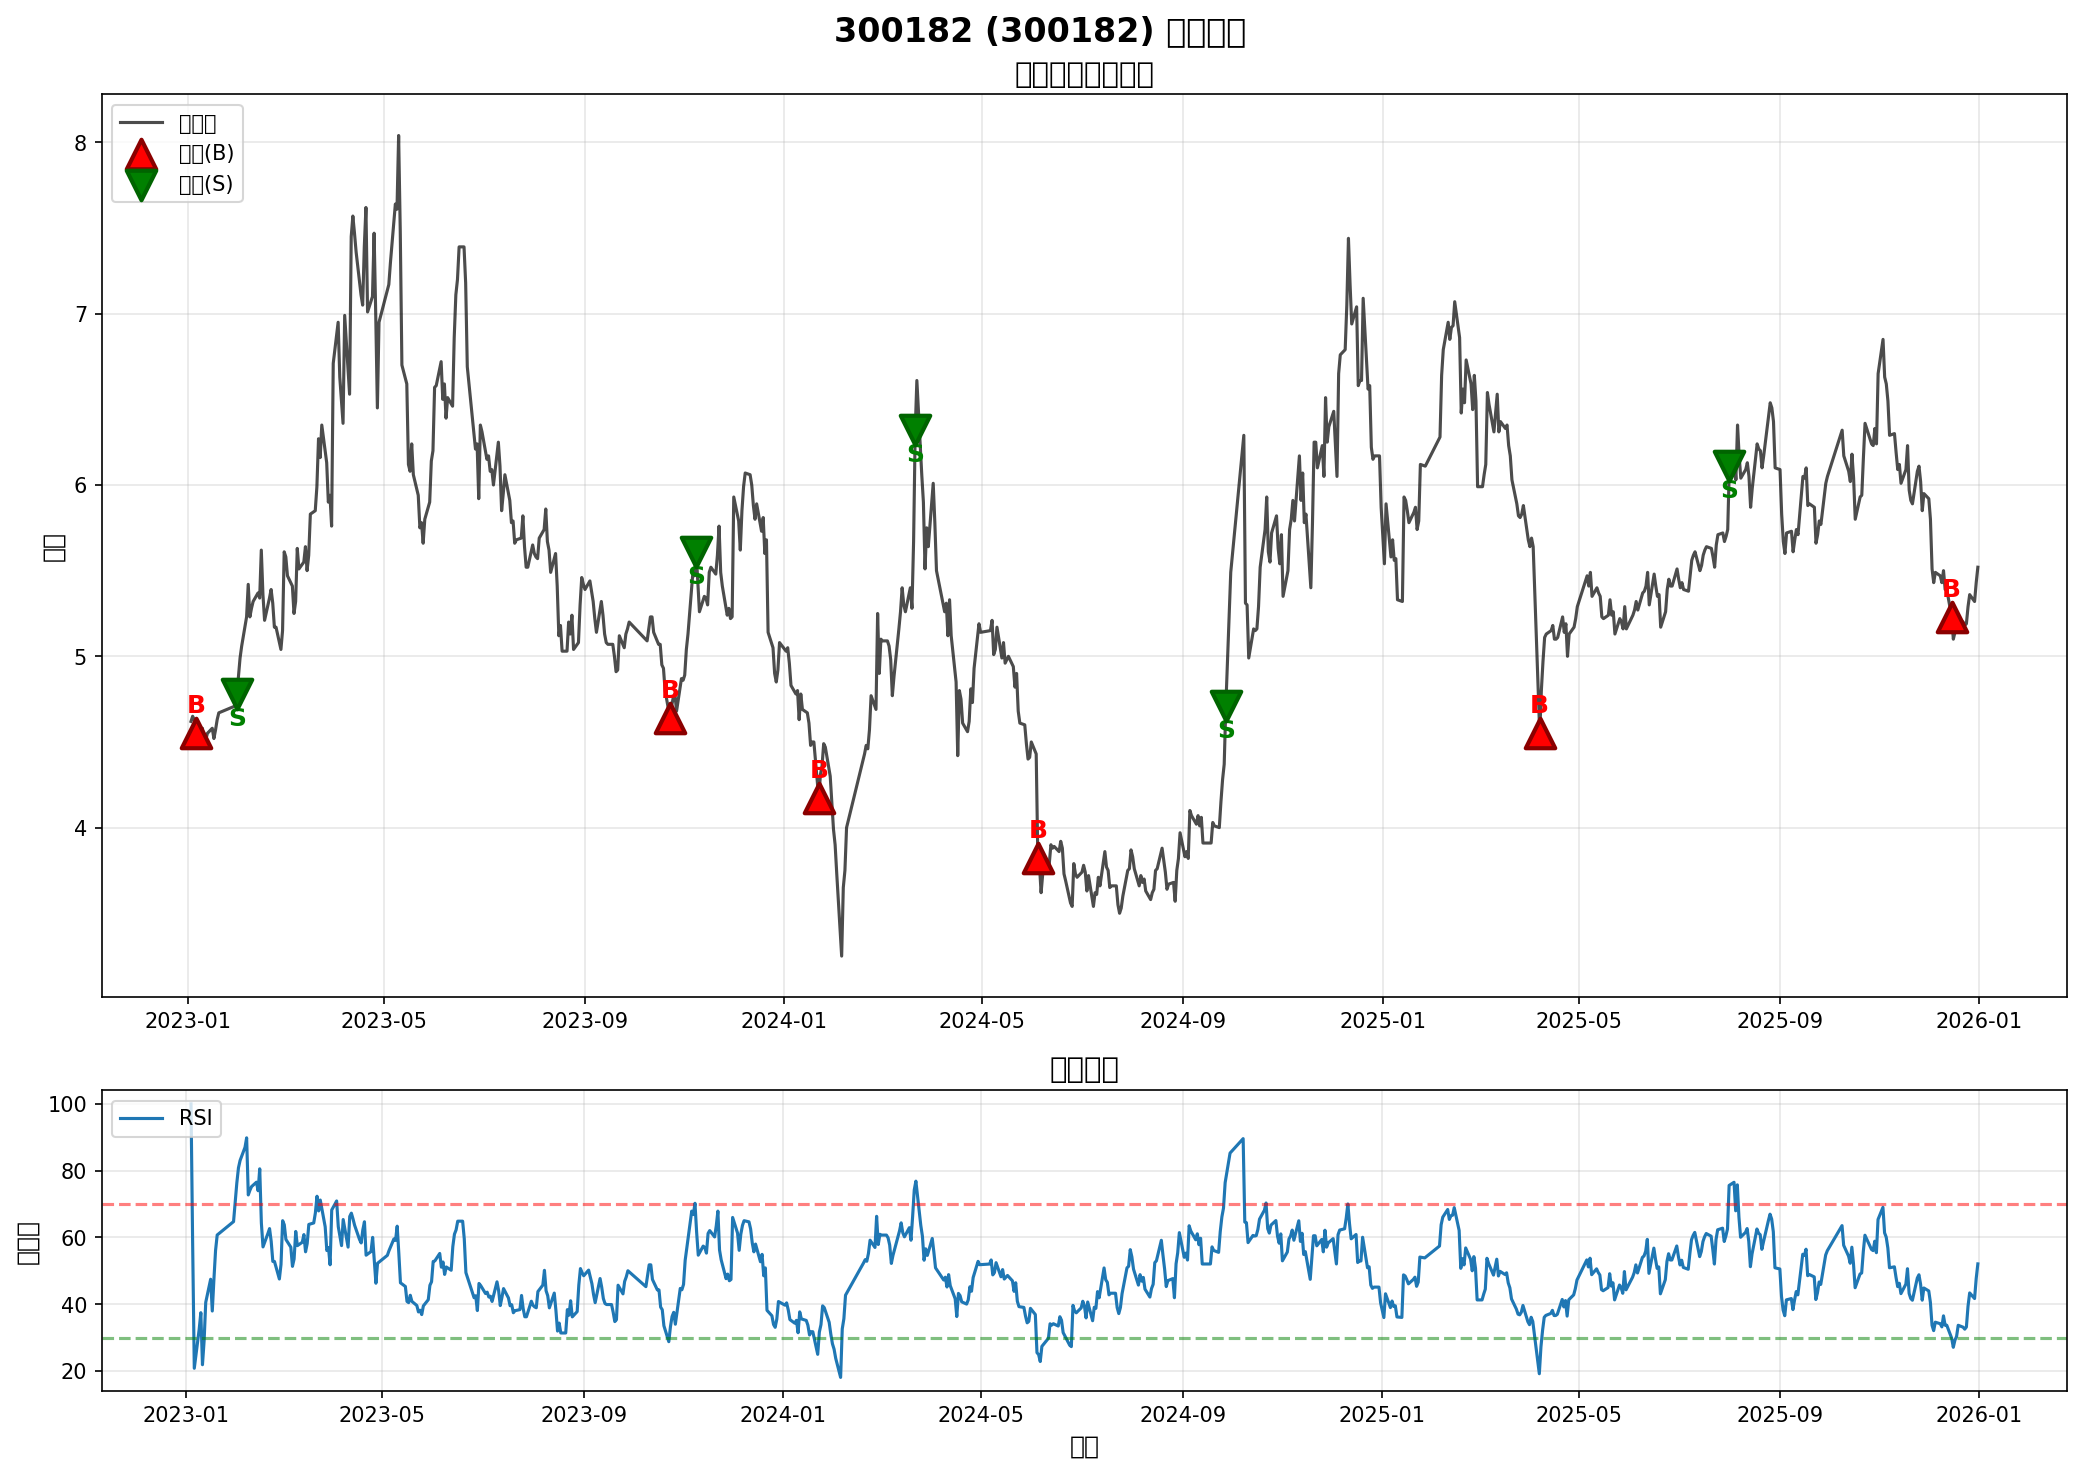This screenshot has width=2082, height=1473.
Task: Click the 2024-09 label on price chart axis
Action: click(1183, 1021)
